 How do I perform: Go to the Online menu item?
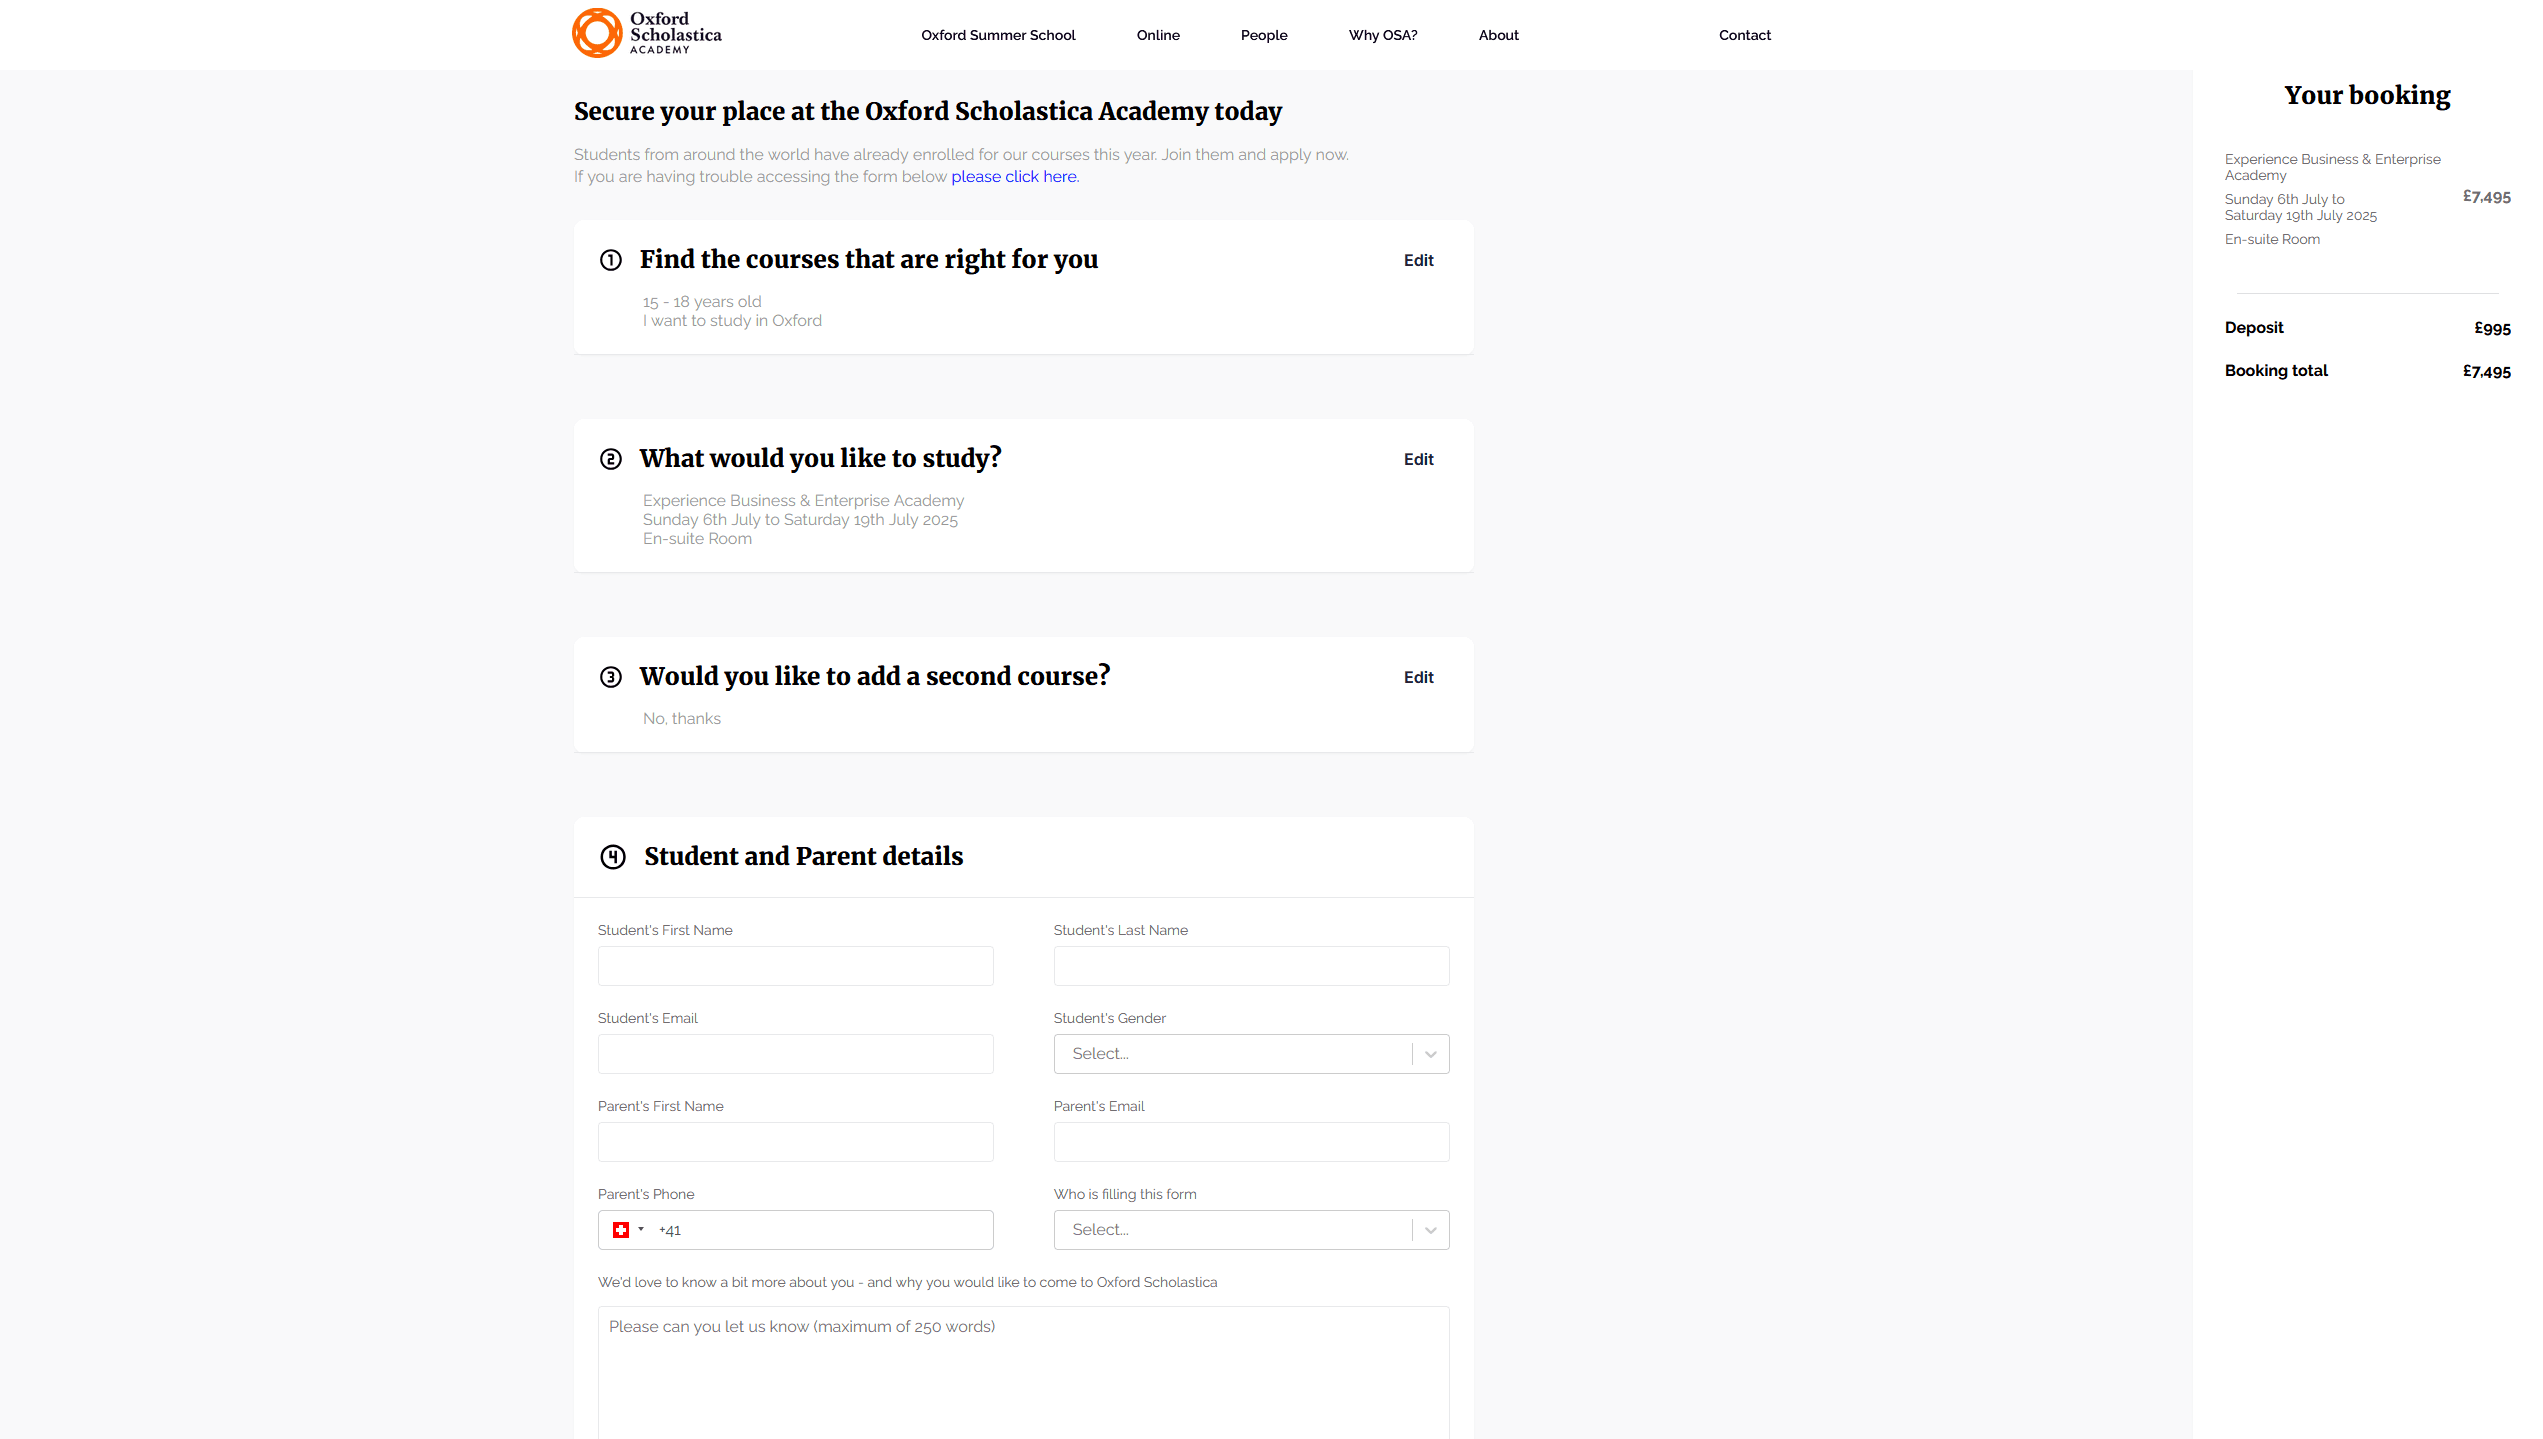1158,35
